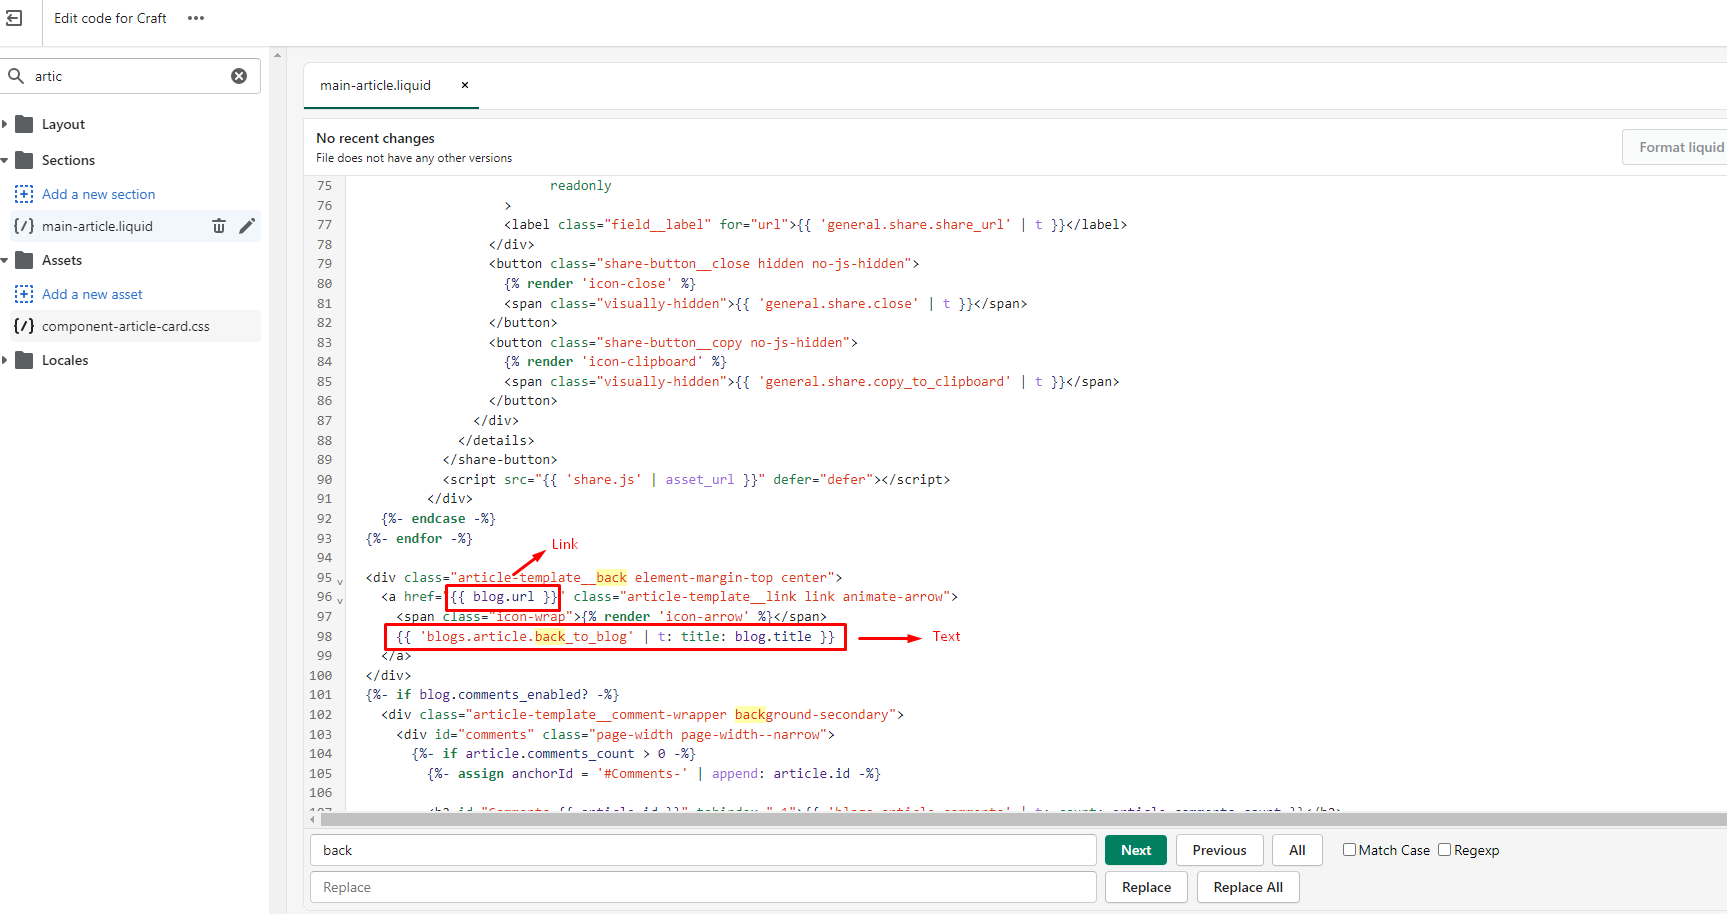Click the code on line 96 'blog.url'
Viewport: 1727px width, 914px height.
point(504,597)
